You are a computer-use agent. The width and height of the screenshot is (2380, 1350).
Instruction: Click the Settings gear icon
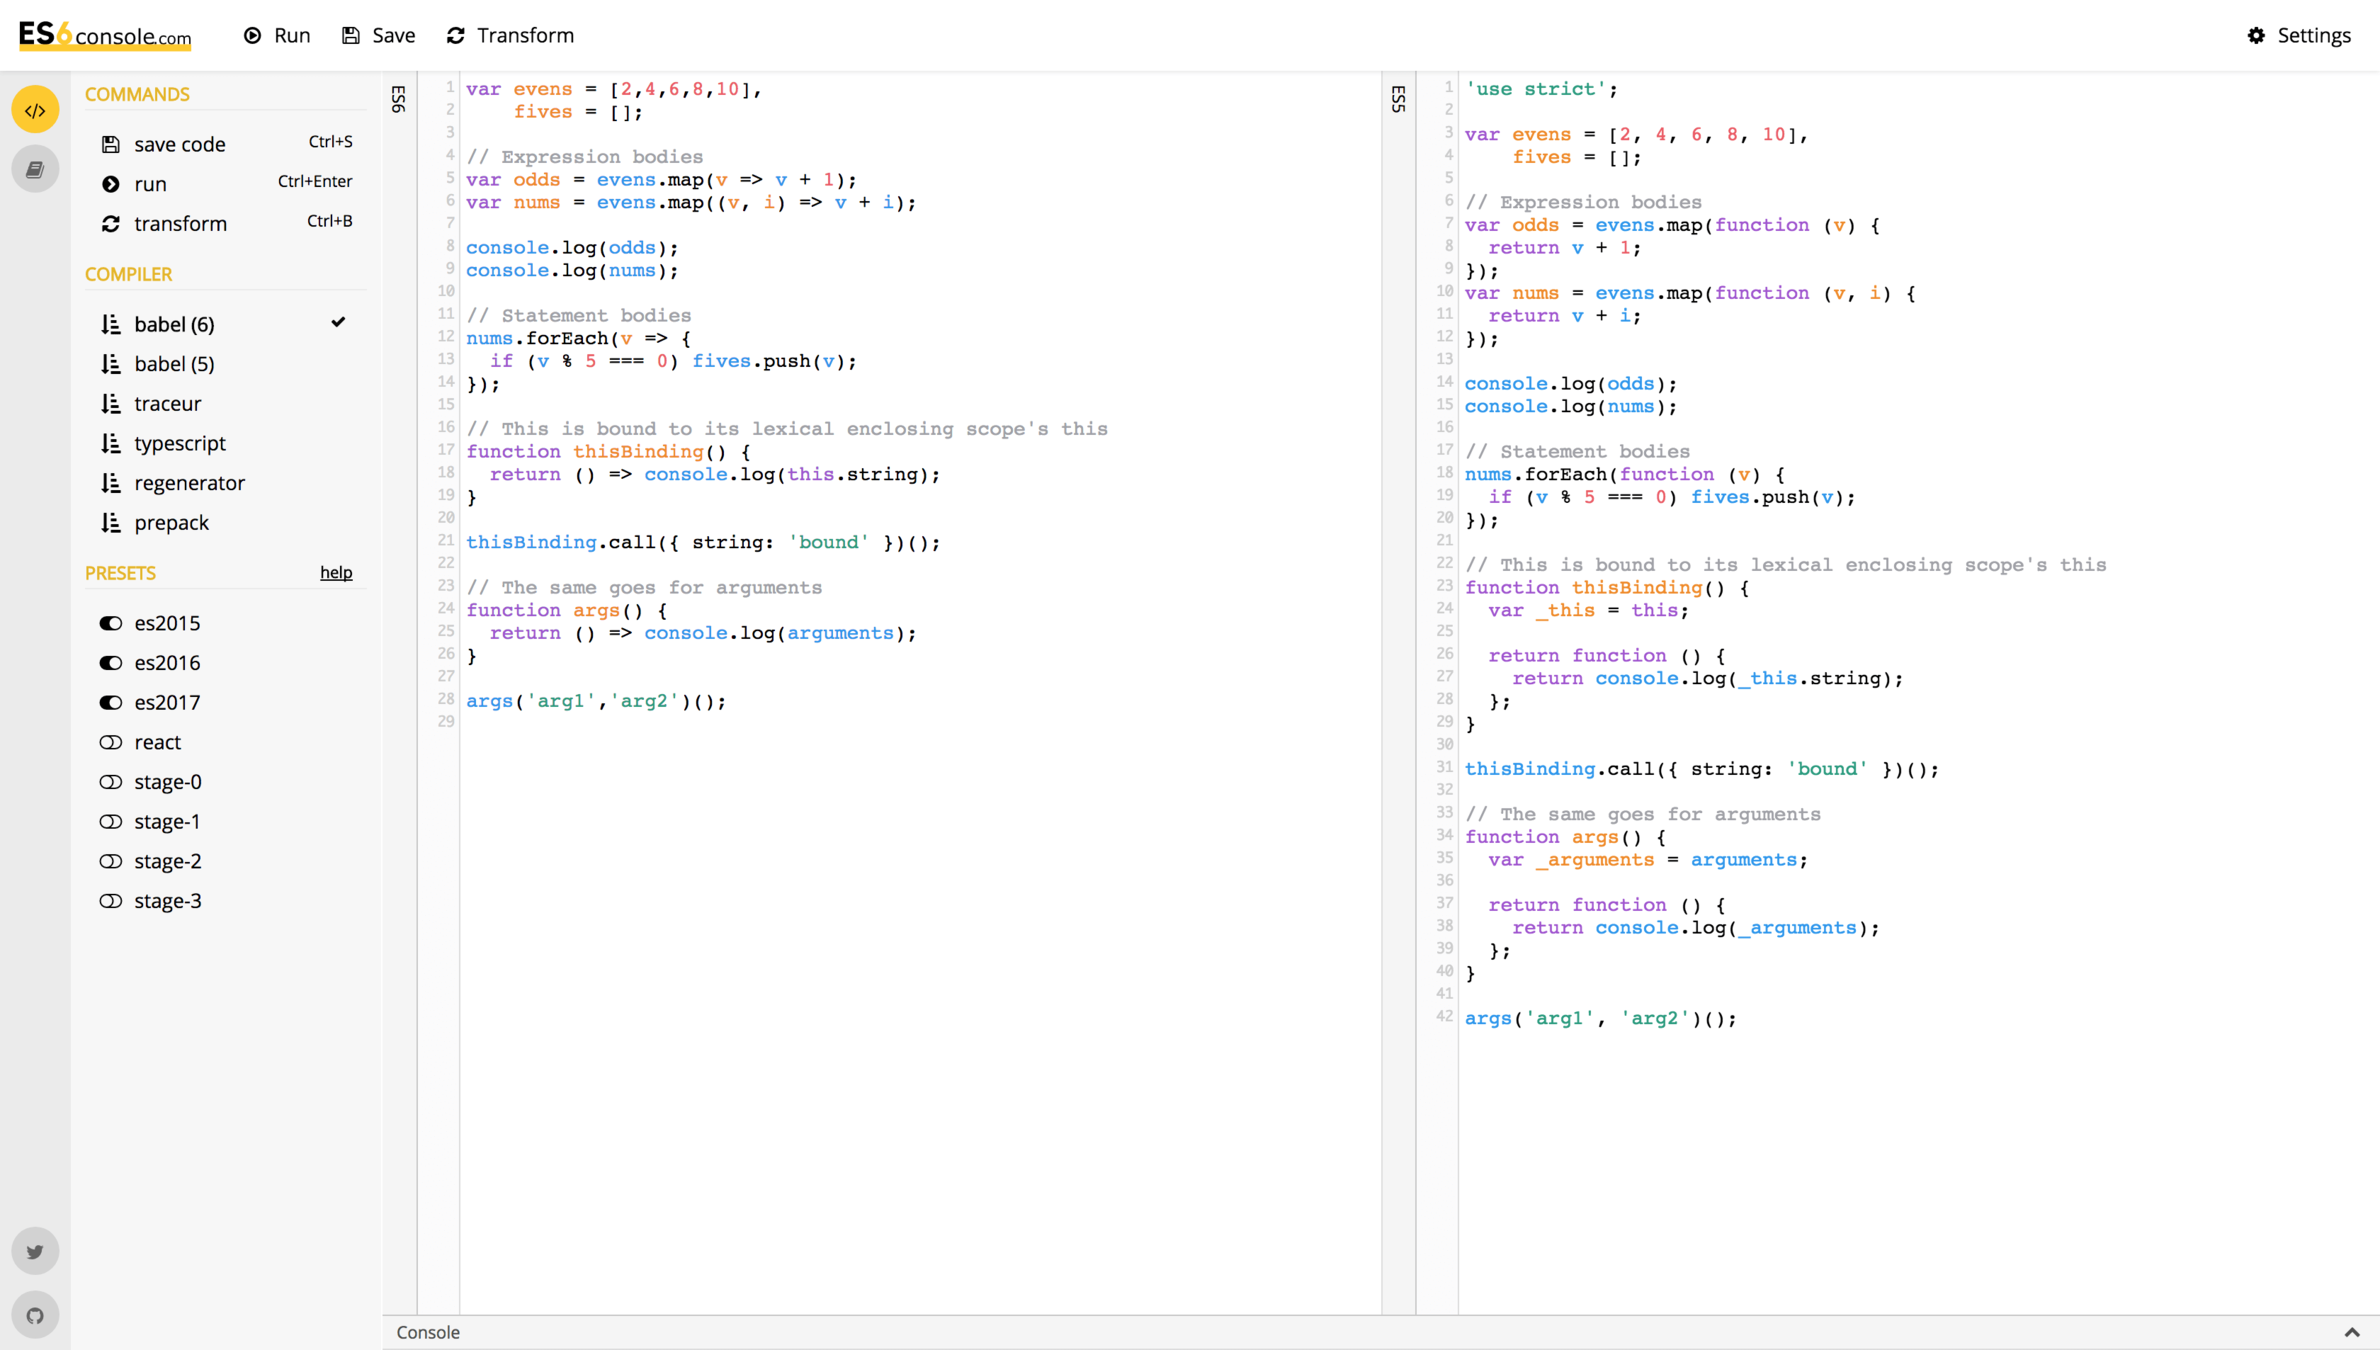coord(2256,35)
